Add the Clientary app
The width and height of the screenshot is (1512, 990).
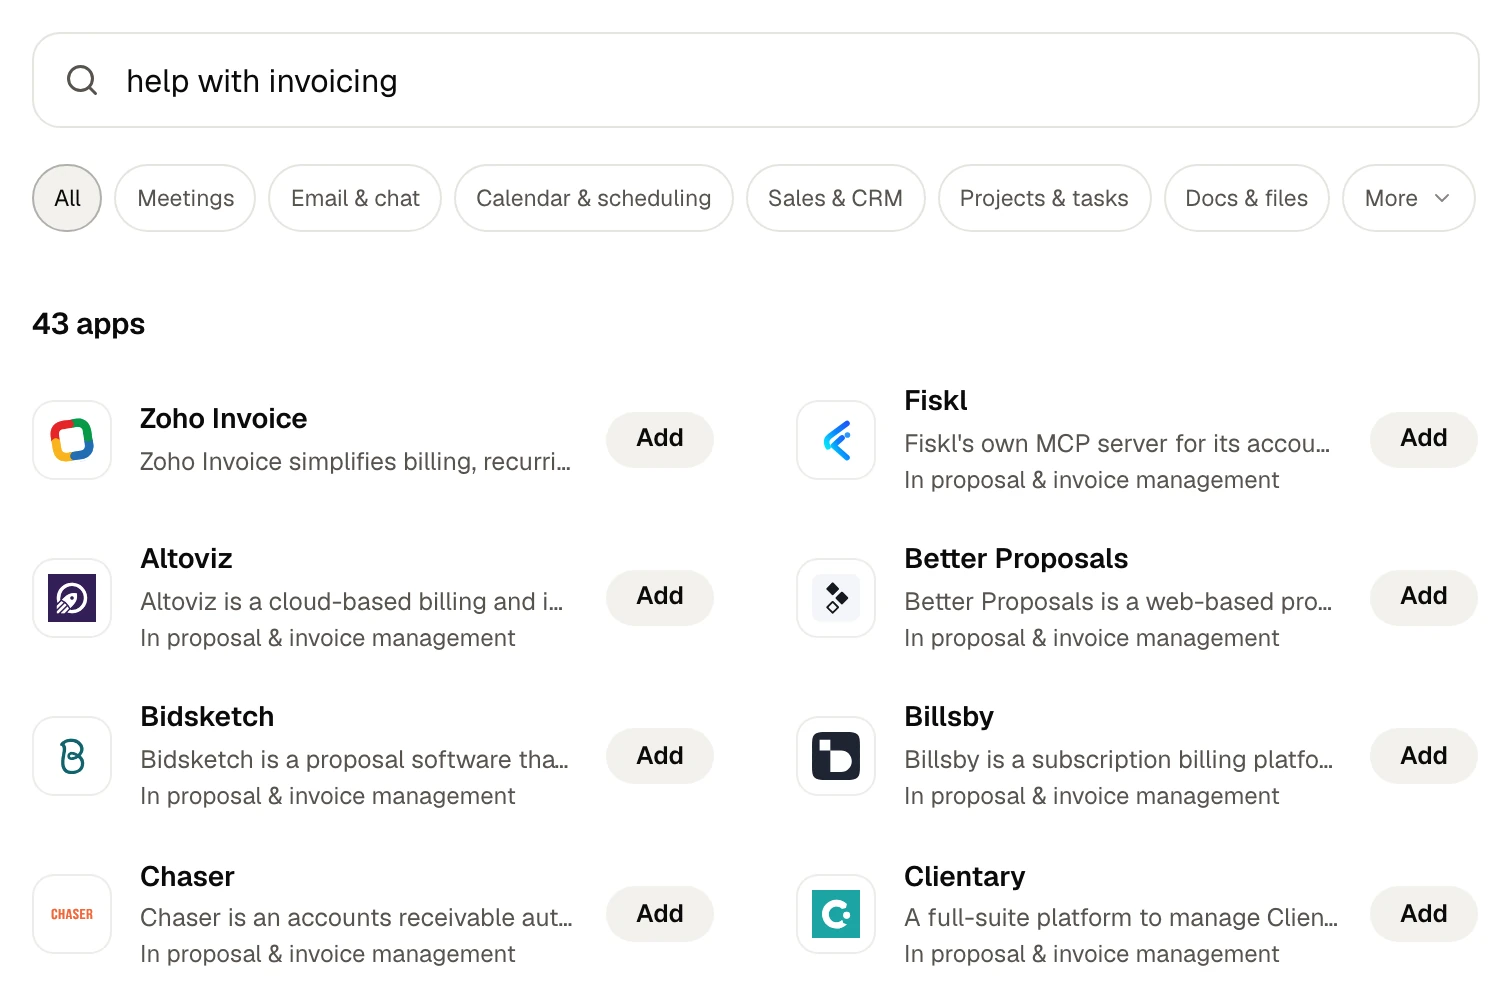pos(1424,914)
